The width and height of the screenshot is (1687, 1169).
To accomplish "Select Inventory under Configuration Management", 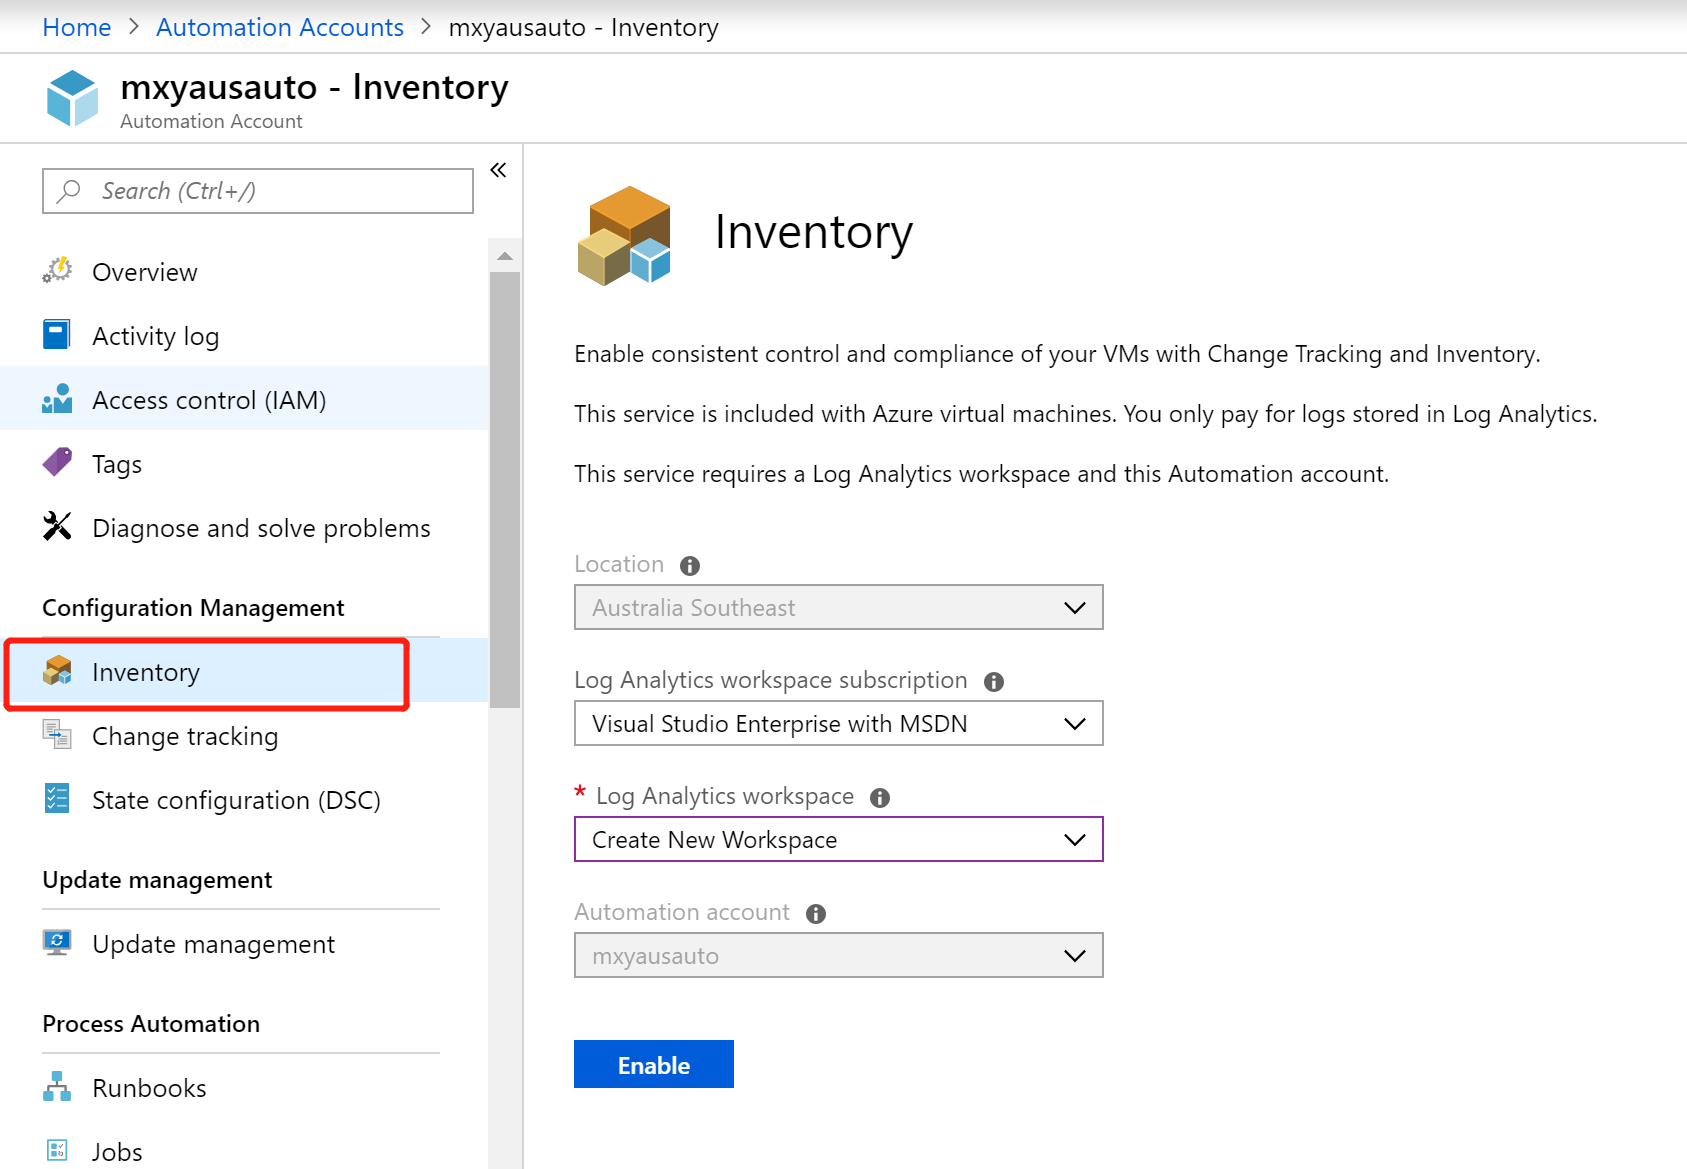I will coord(245,672).
